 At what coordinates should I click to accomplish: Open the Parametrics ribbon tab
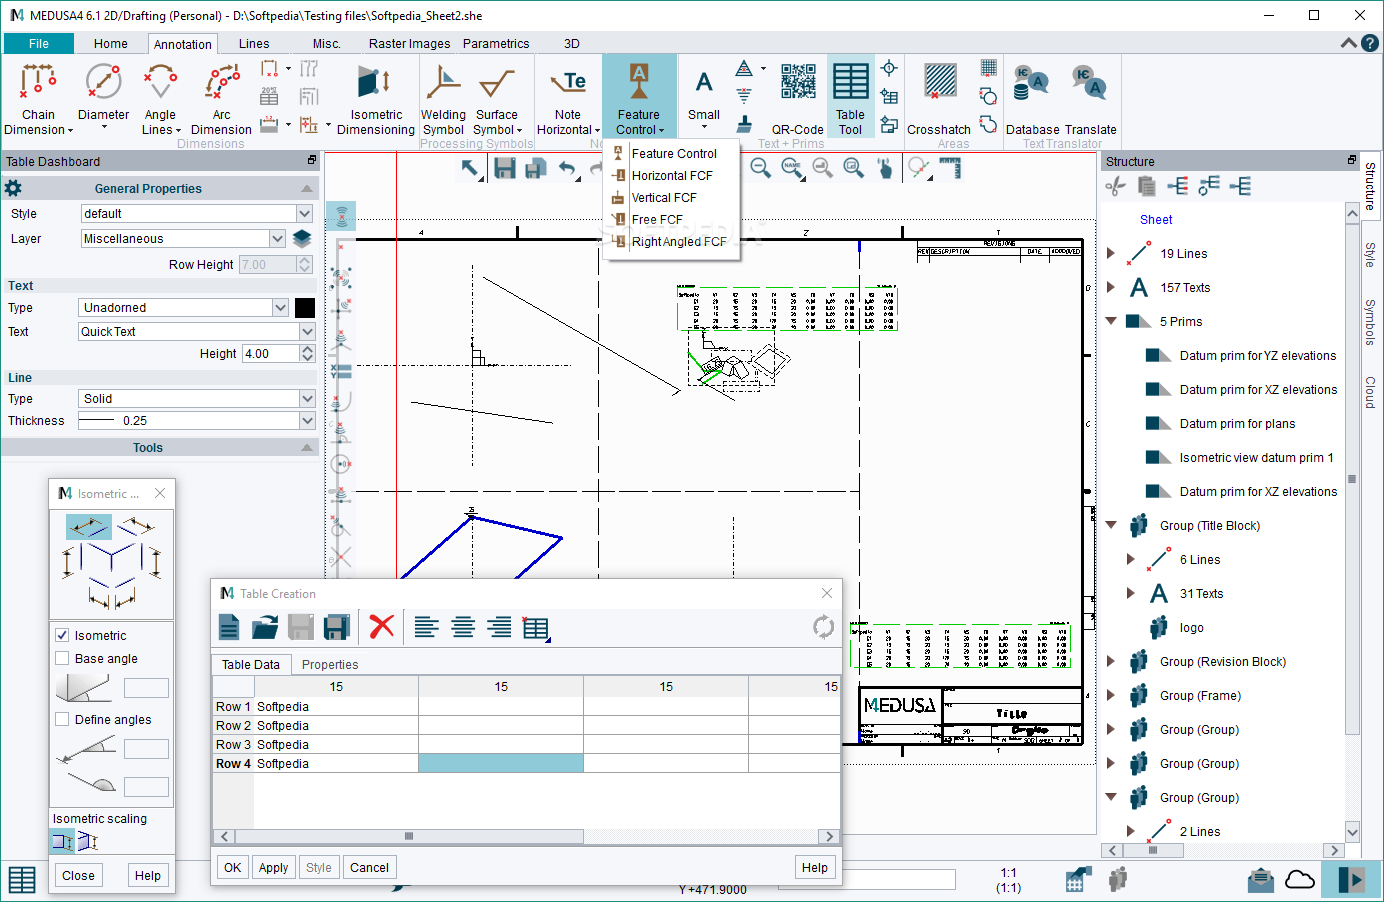[496, 44]
